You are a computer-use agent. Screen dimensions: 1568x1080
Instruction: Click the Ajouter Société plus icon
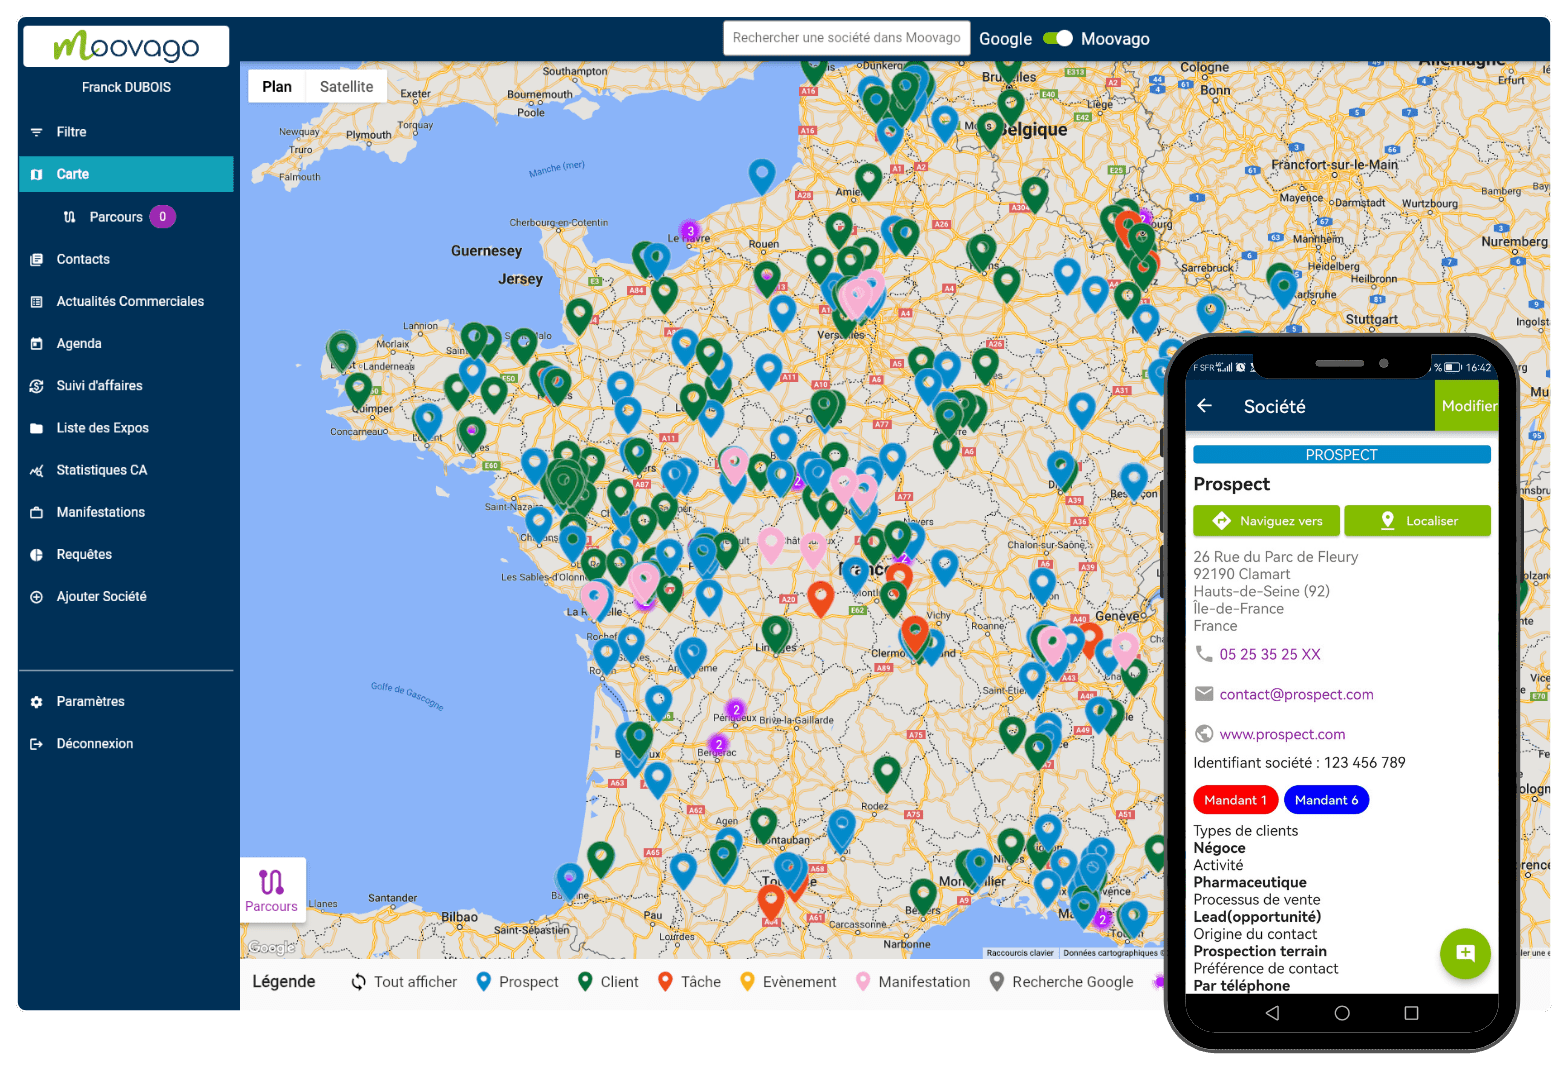[37, 597]
